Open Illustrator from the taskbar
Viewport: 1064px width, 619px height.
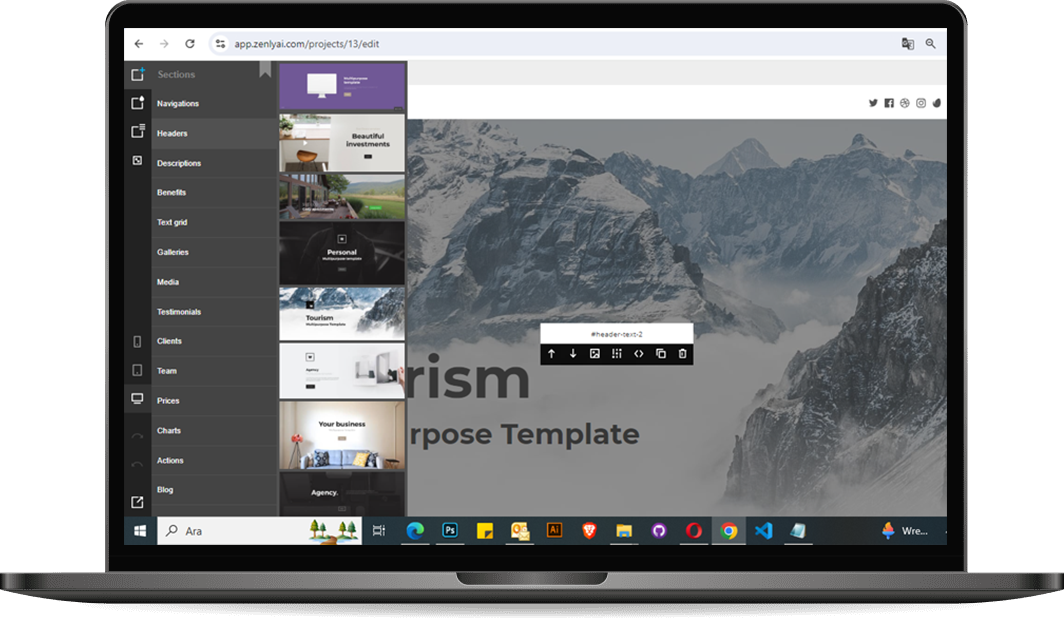[x=554, y=531]
